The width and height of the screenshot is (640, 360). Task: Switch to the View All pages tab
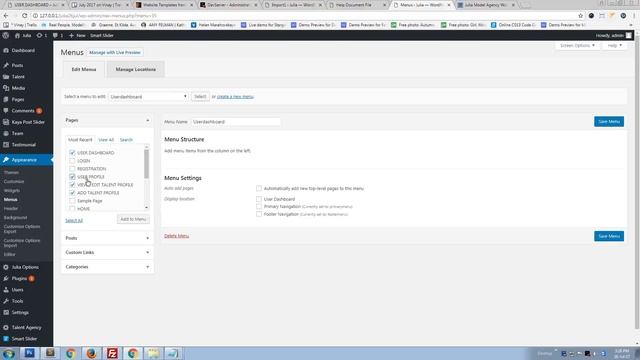tap(106, 140)
